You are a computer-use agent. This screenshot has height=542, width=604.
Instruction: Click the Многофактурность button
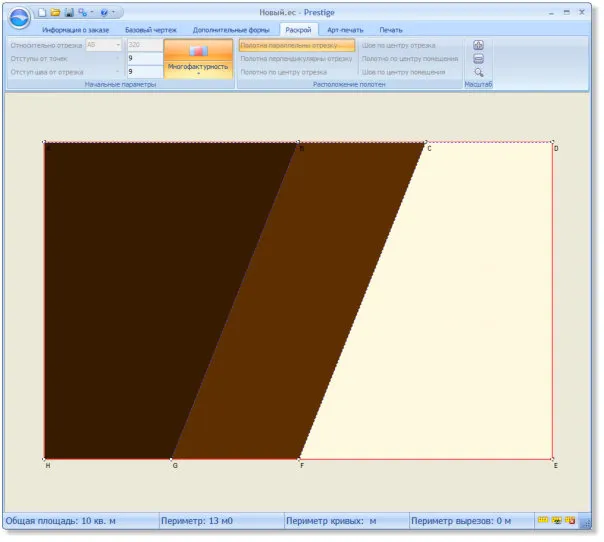click(x=198, y=59)
